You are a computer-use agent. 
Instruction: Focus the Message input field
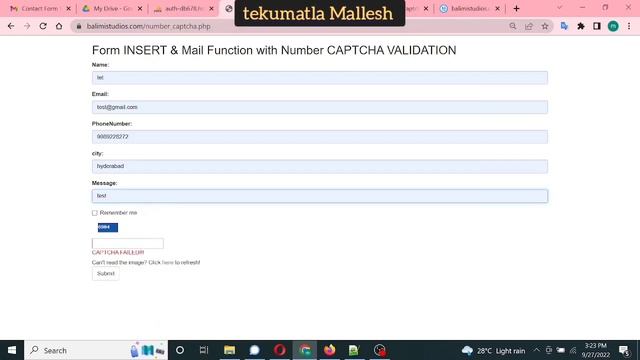(x=320, y=196)
